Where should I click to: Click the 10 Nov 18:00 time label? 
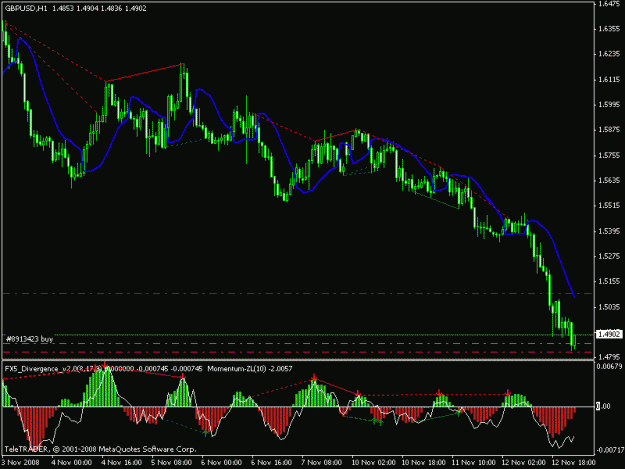pos(423,462)
